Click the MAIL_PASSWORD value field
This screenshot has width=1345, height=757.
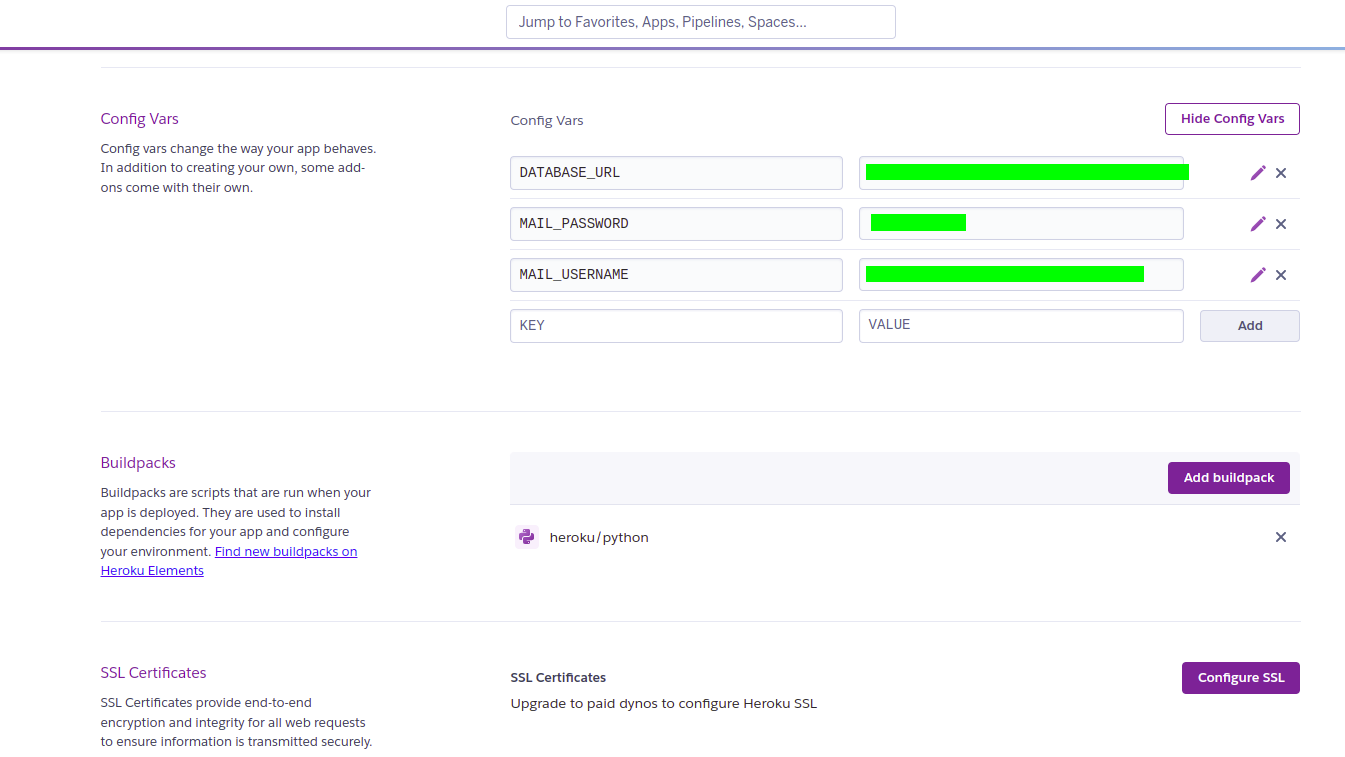pyautogui.click(x=1021, y=224)
